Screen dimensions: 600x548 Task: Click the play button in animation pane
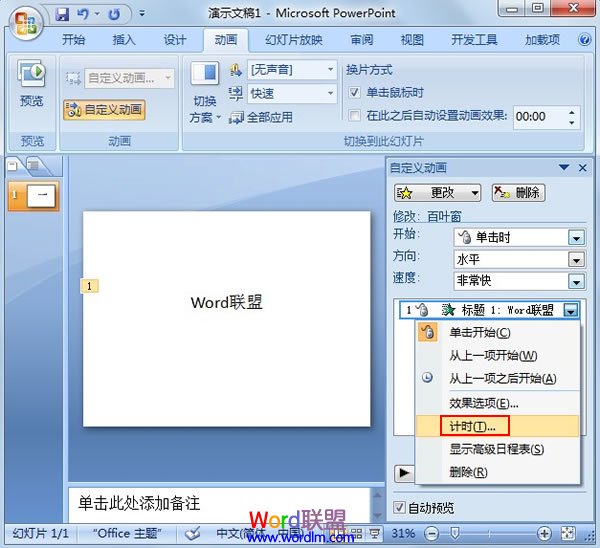pos(404,473)
